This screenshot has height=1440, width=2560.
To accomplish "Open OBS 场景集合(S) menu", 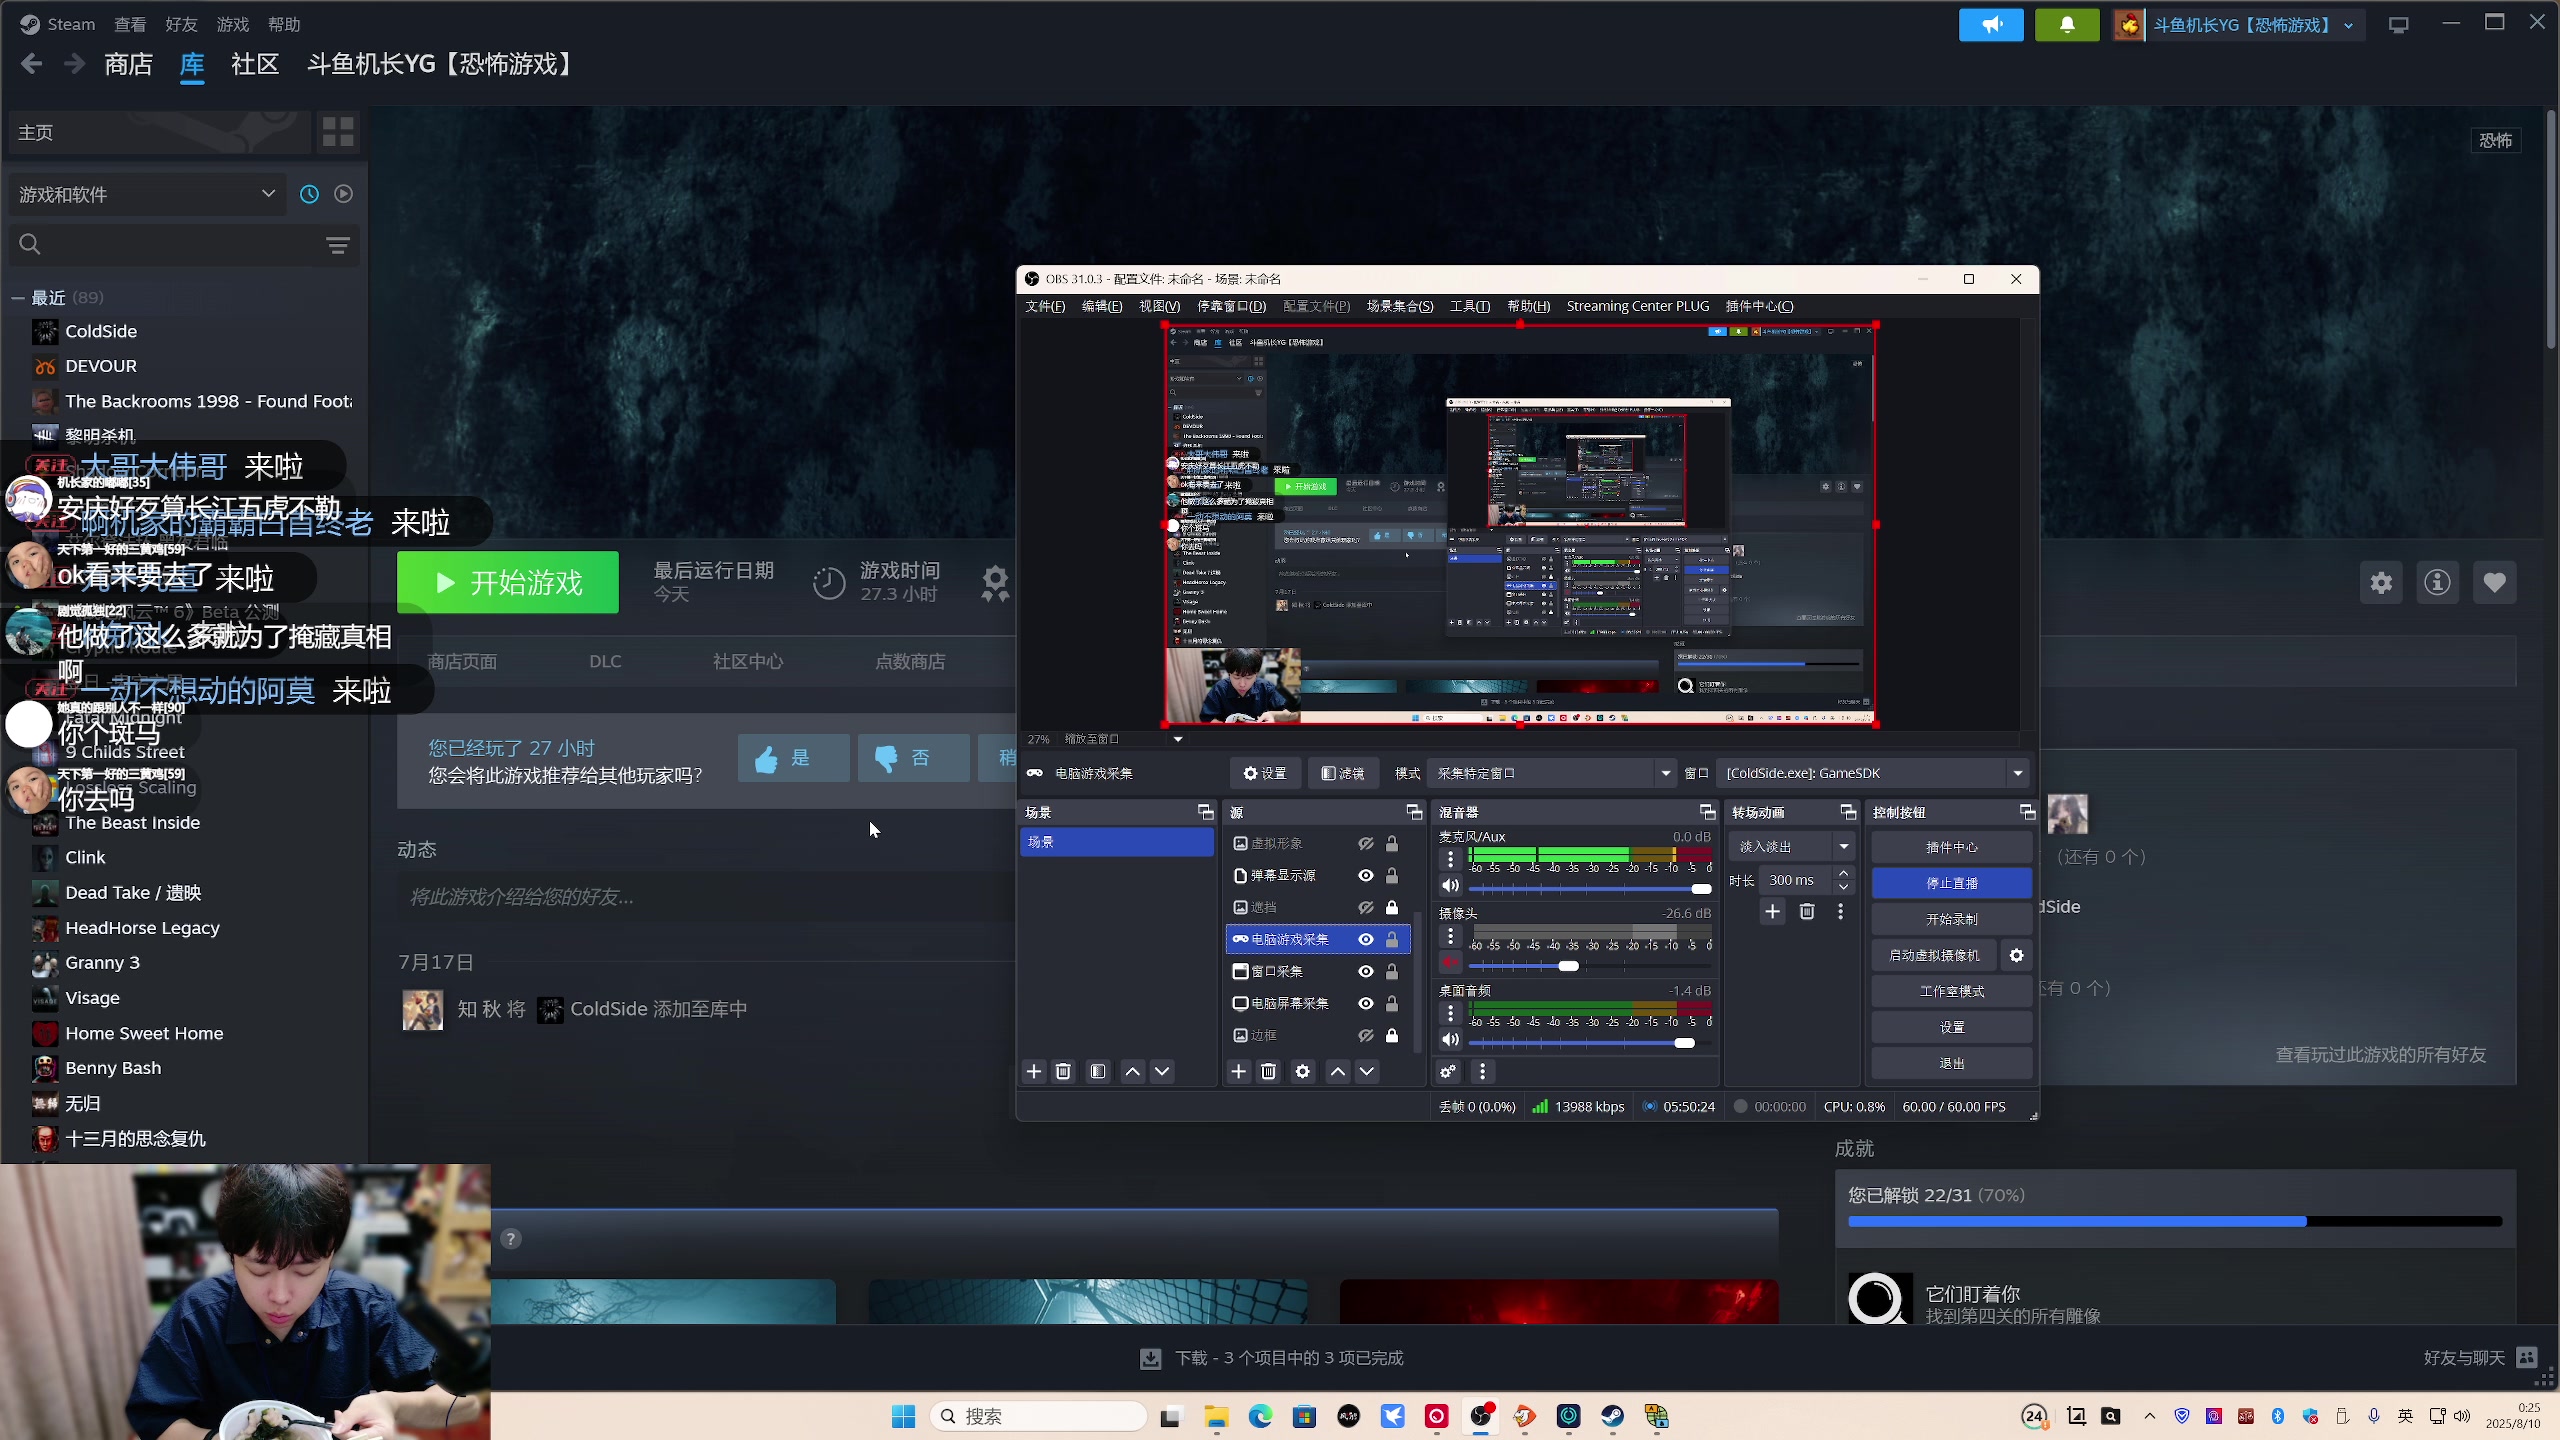I will point(1399,306).
